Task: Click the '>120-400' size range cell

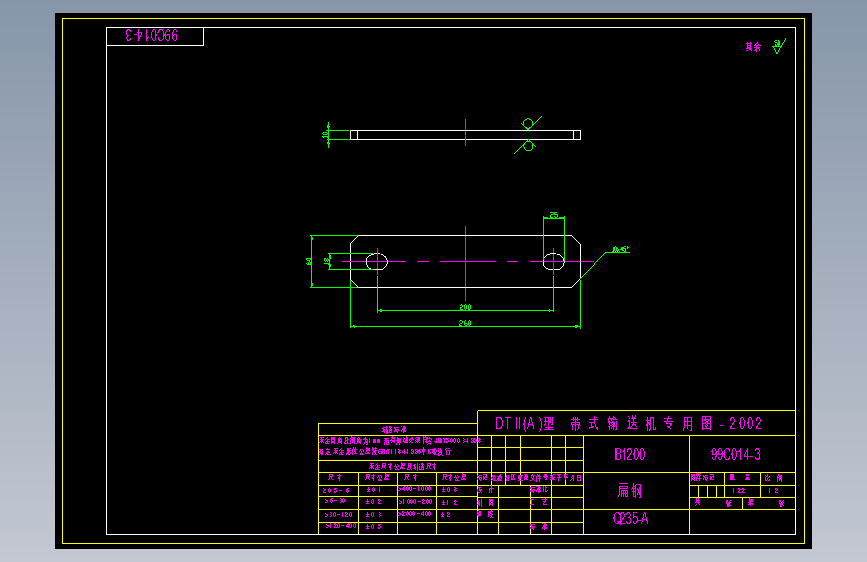Action: tap(341, 526)
